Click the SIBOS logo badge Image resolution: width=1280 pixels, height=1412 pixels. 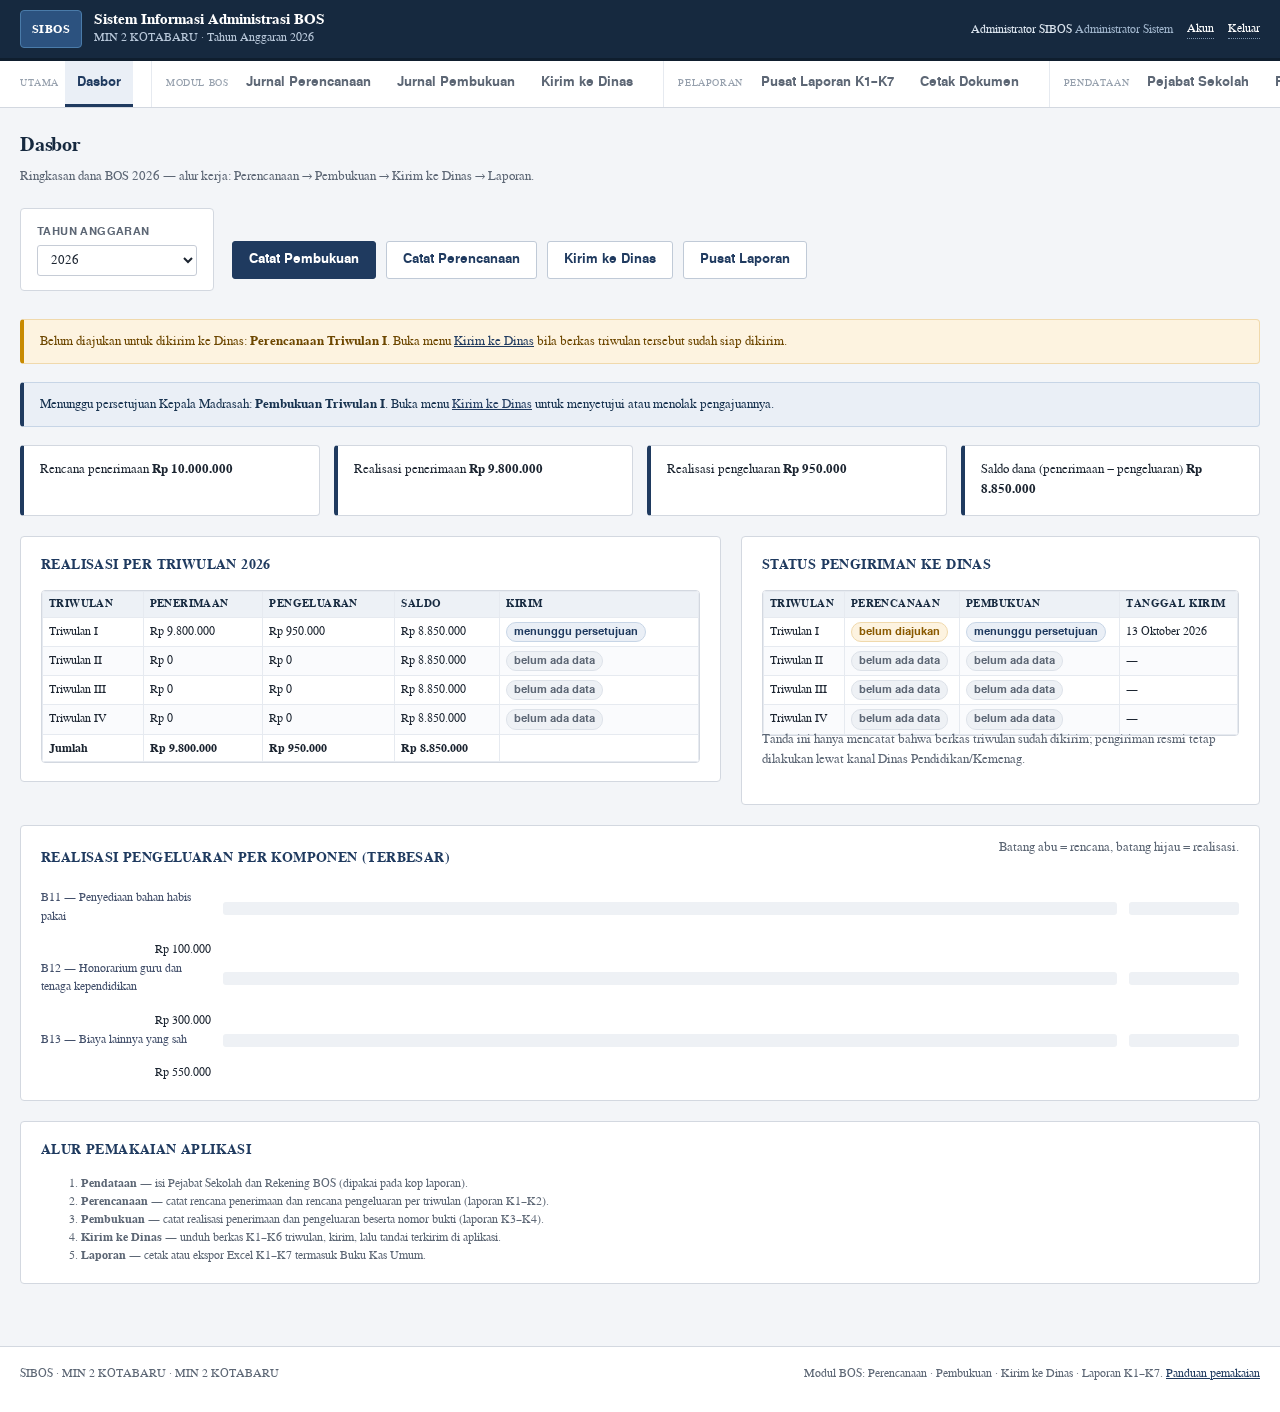click(x=51, y=29)
